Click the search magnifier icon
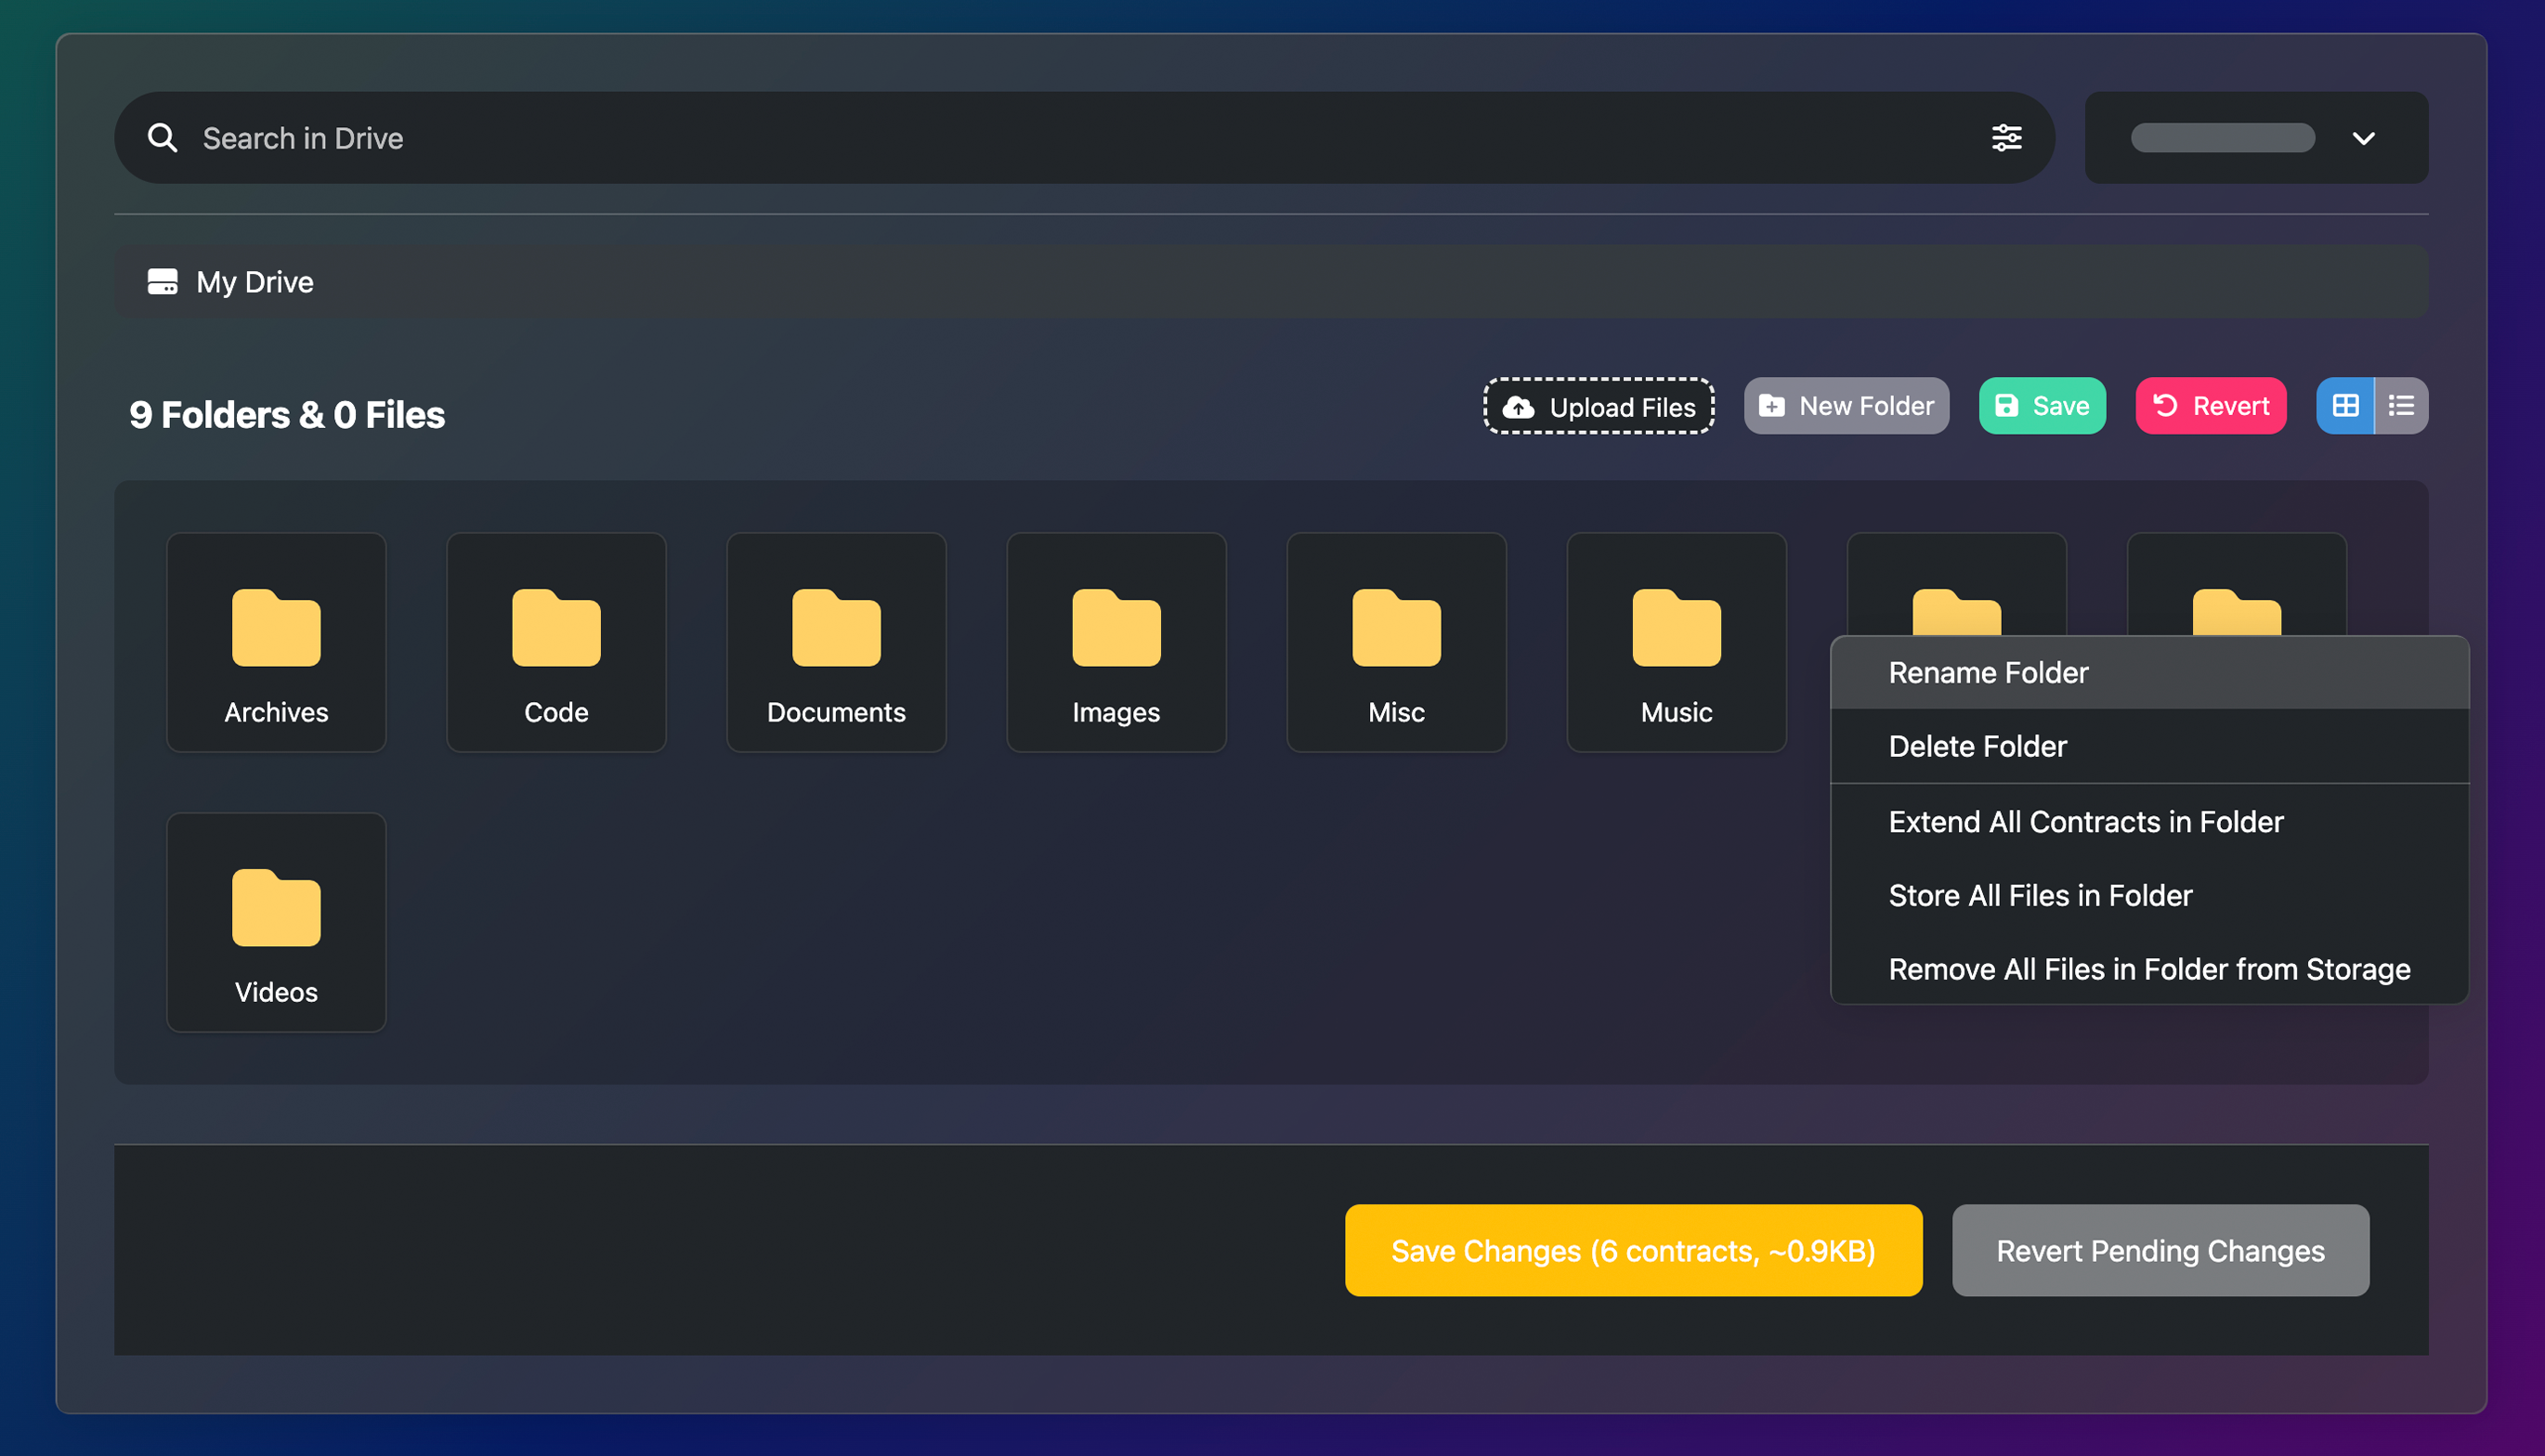This screenshot has width=2545, height=1456. coord(162,138)
